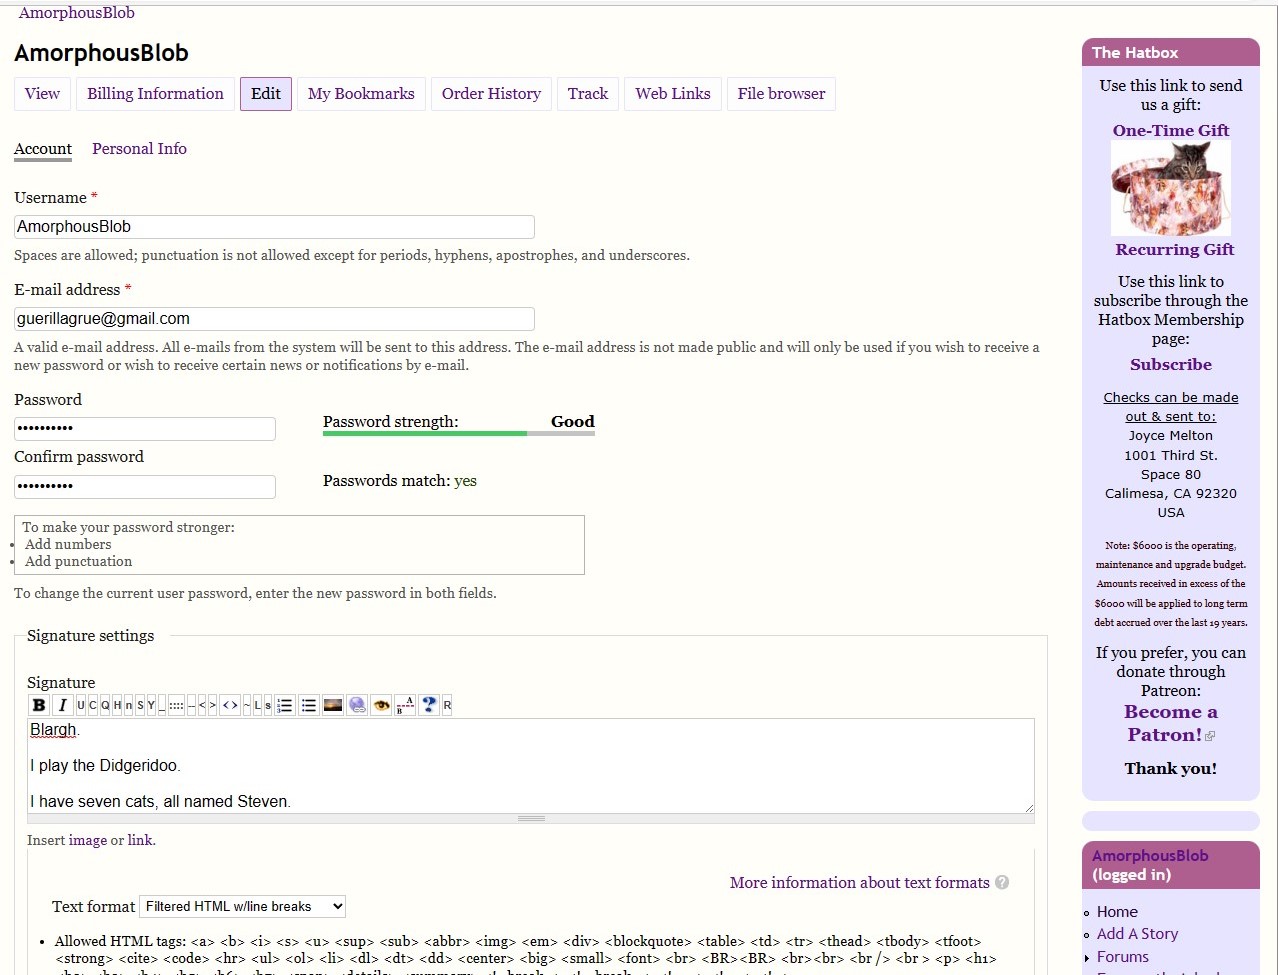Click the help icon beside text formats link
1278x975 pixels.
click(x=1002, y=882)
